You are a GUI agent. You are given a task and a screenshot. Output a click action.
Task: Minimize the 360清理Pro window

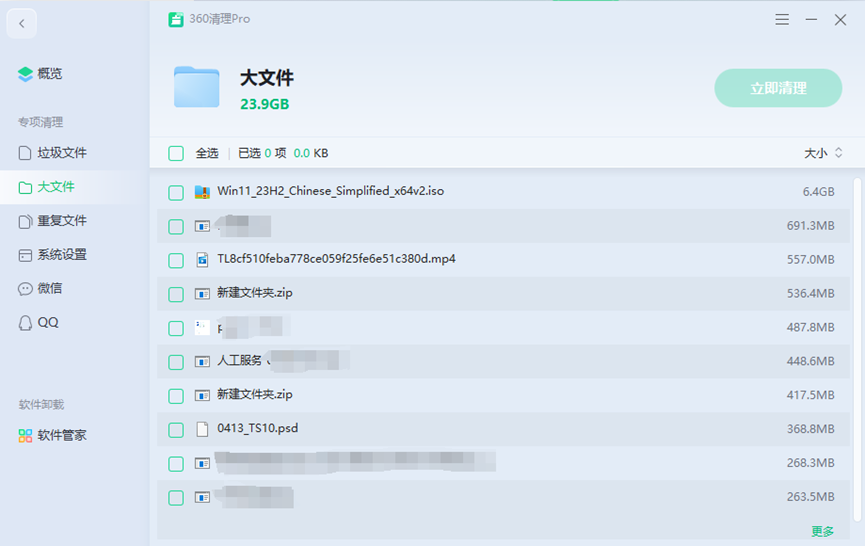(811, 20)
